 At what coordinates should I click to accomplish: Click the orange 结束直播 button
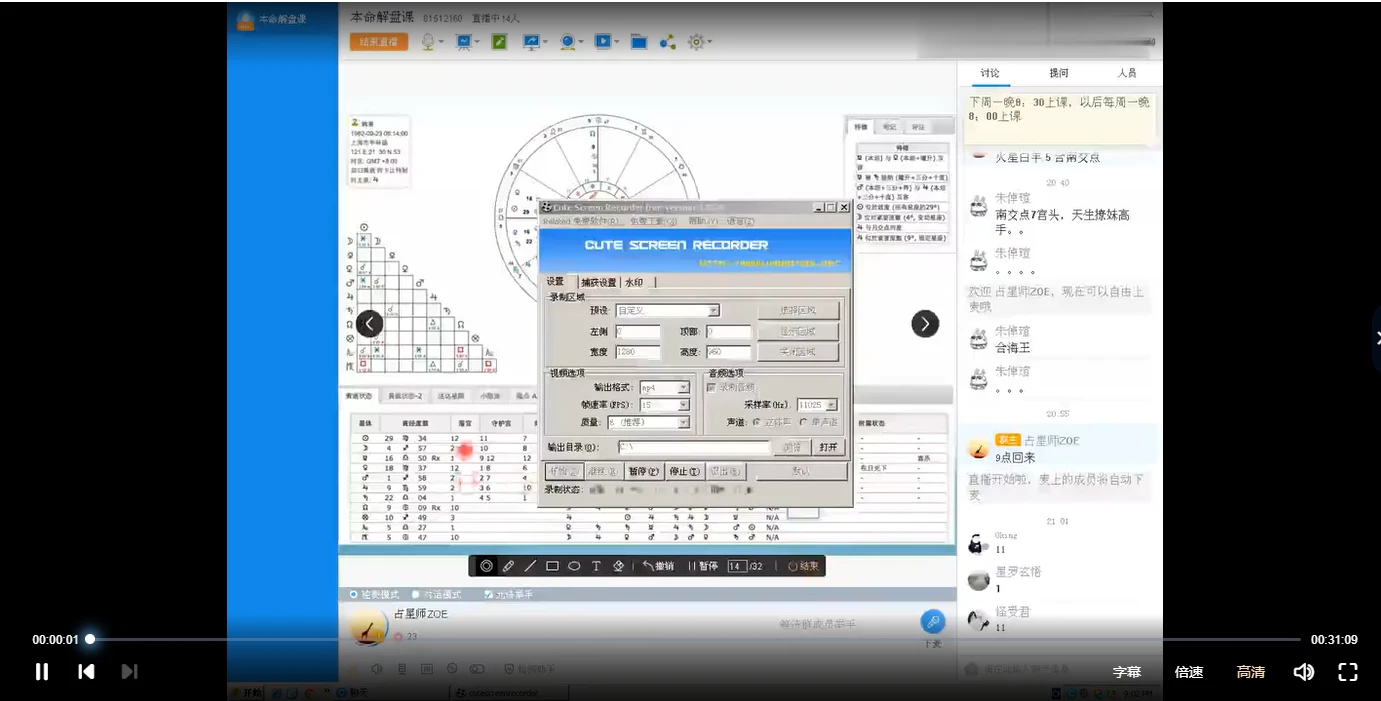[379, 42]
